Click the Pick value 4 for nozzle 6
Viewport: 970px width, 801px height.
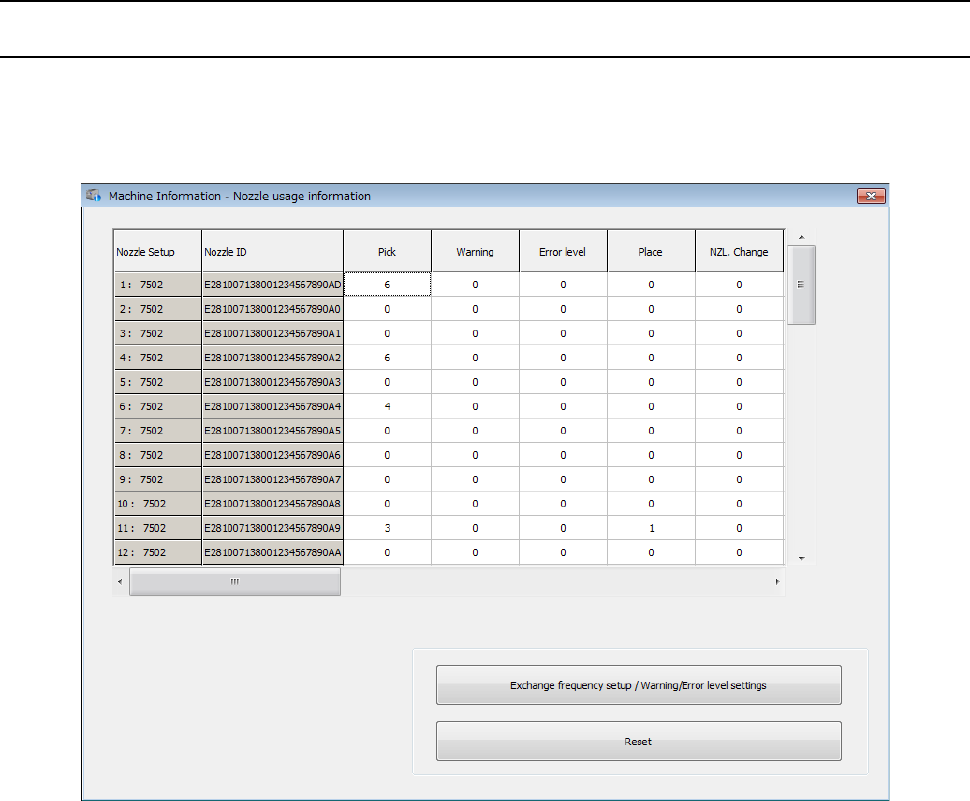pos(387,406)
